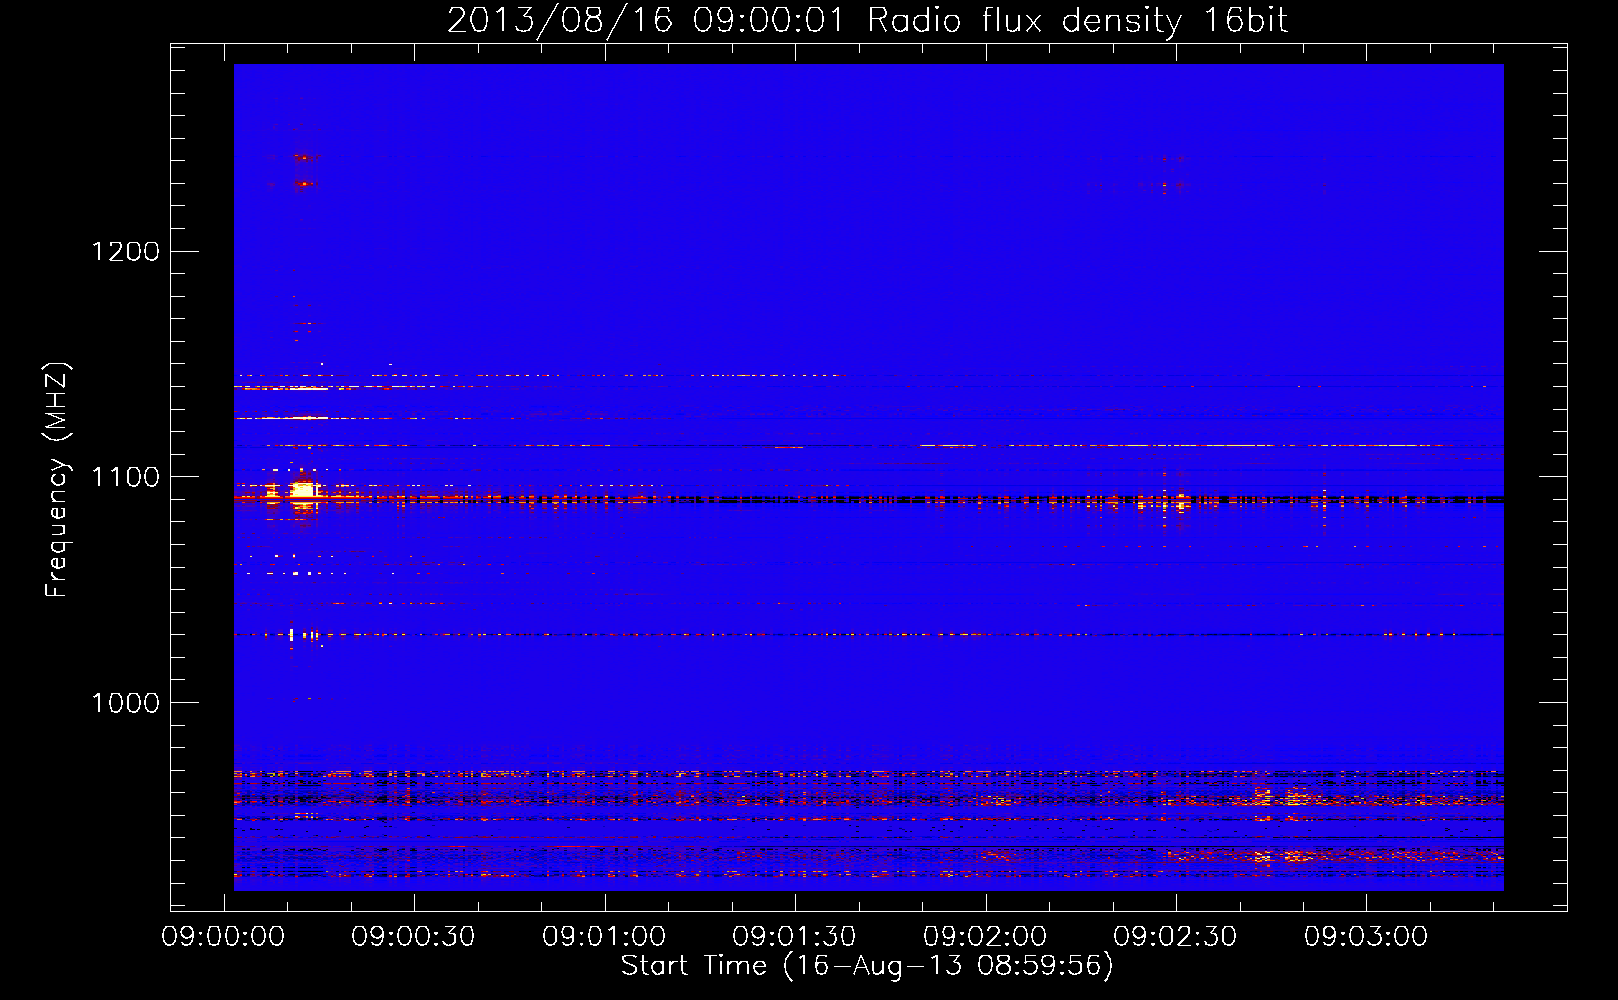Screen dimensions: 1618x1000
Task: Click the yellow emission patch near 960 MHz
Action: point(1285,797)
